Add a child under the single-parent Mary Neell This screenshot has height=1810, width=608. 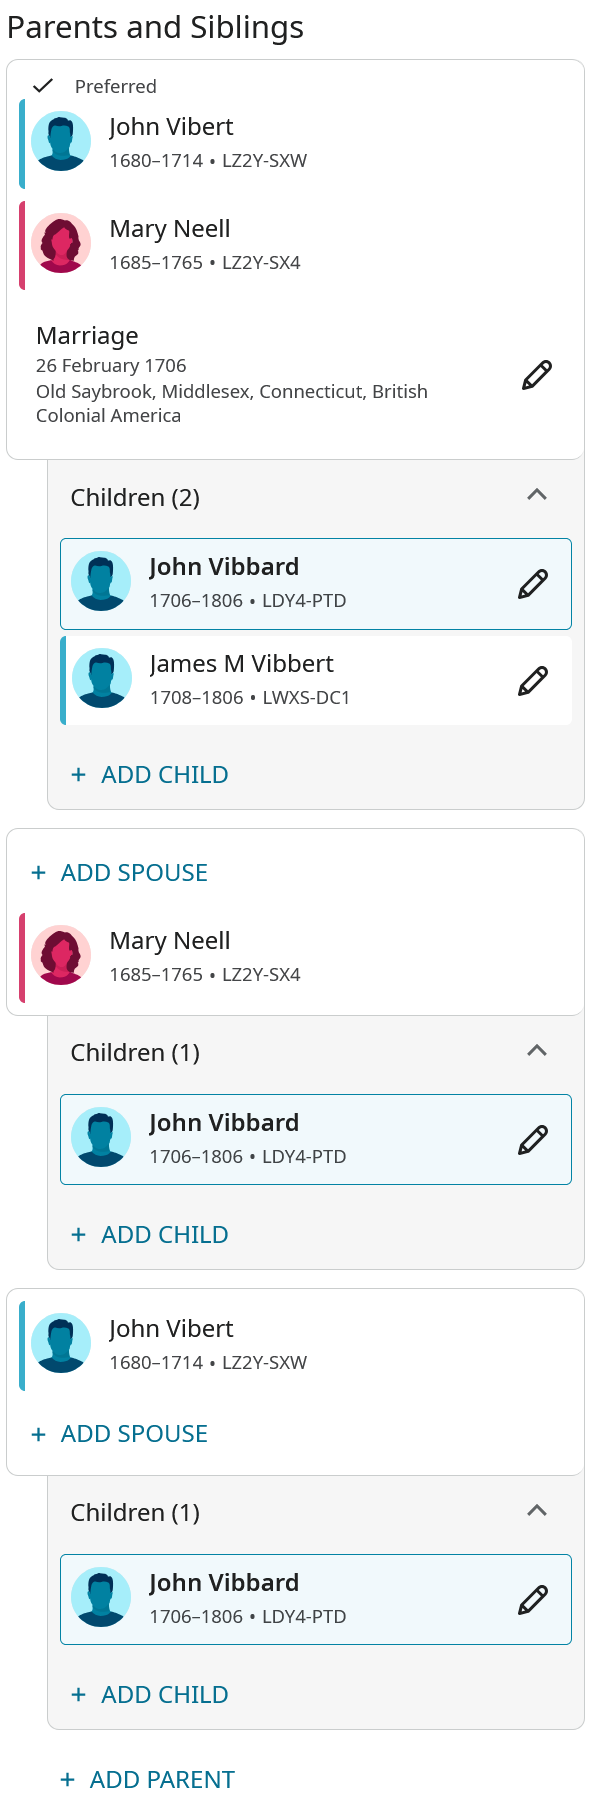point(150,1235)
